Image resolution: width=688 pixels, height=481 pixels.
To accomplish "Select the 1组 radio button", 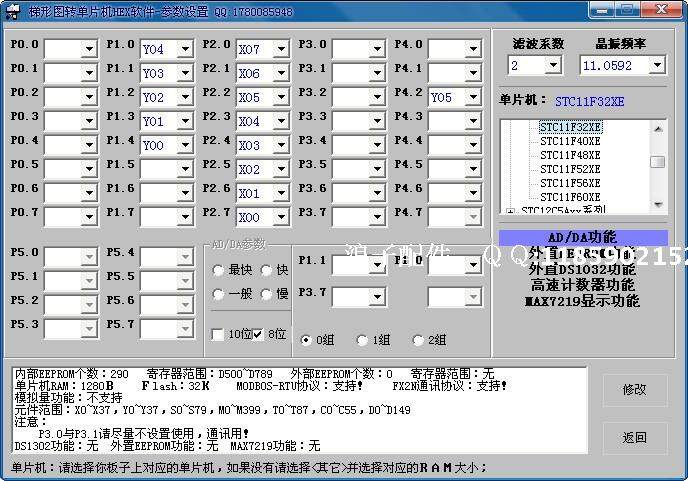I will point(362,340).
